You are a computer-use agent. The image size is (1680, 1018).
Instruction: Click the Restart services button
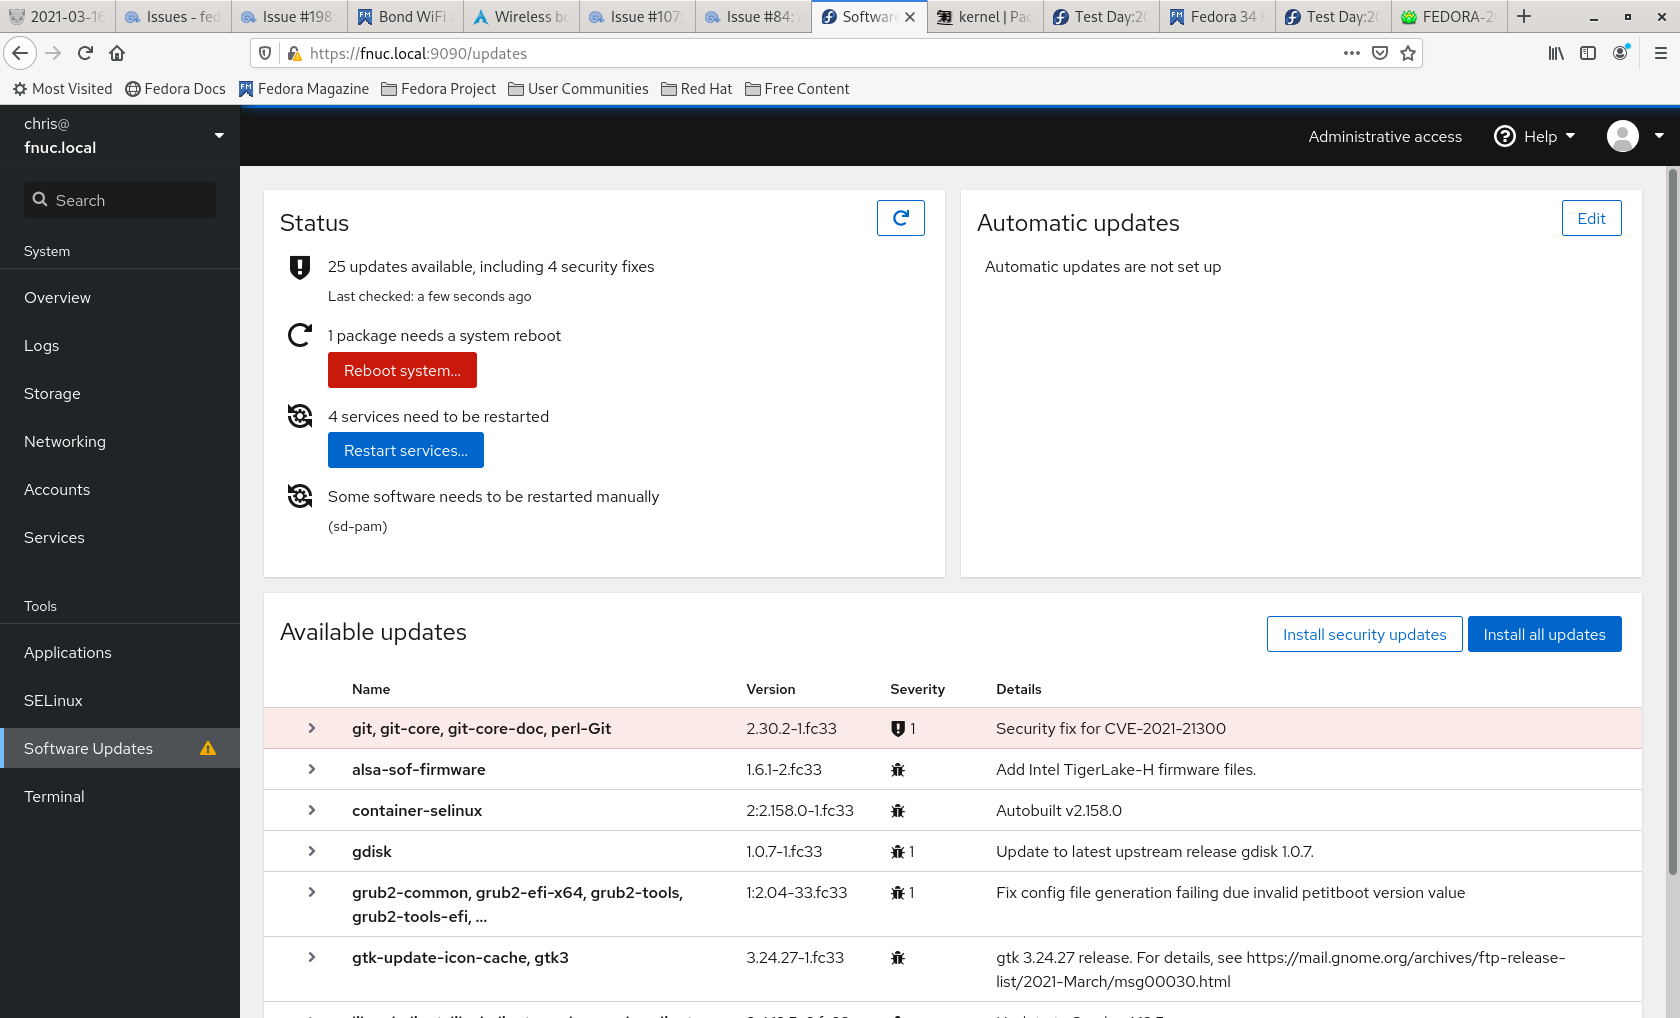pos(406,450)
